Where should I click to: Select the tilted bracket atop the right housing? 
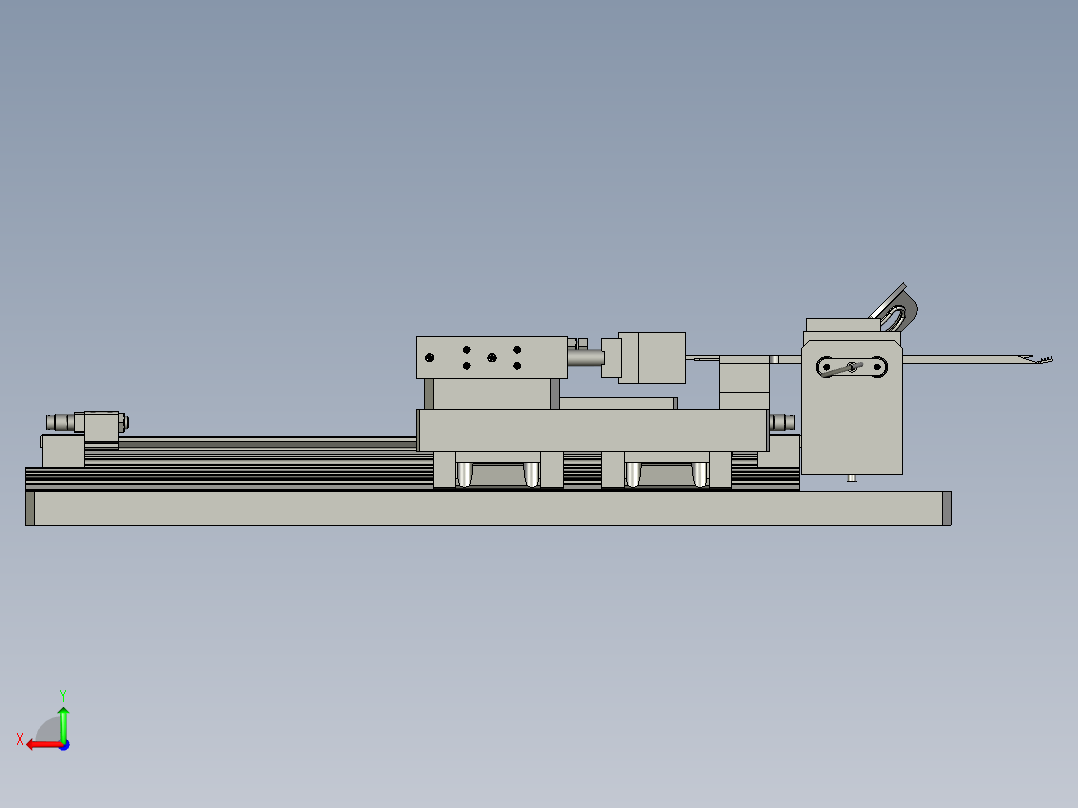894,309
